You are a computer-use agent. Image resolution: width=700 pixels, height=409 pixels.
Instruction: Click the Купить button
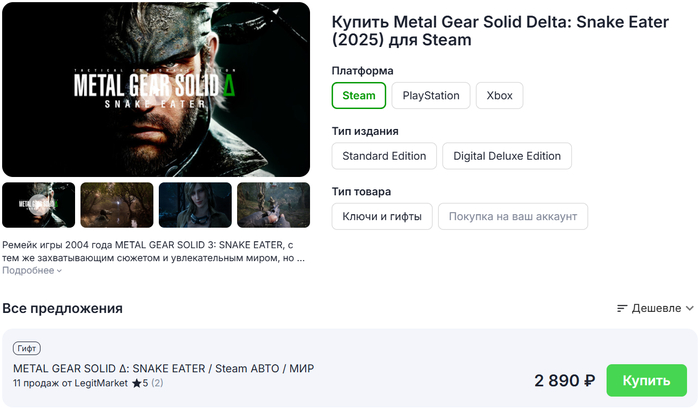(x=646, y=381)
